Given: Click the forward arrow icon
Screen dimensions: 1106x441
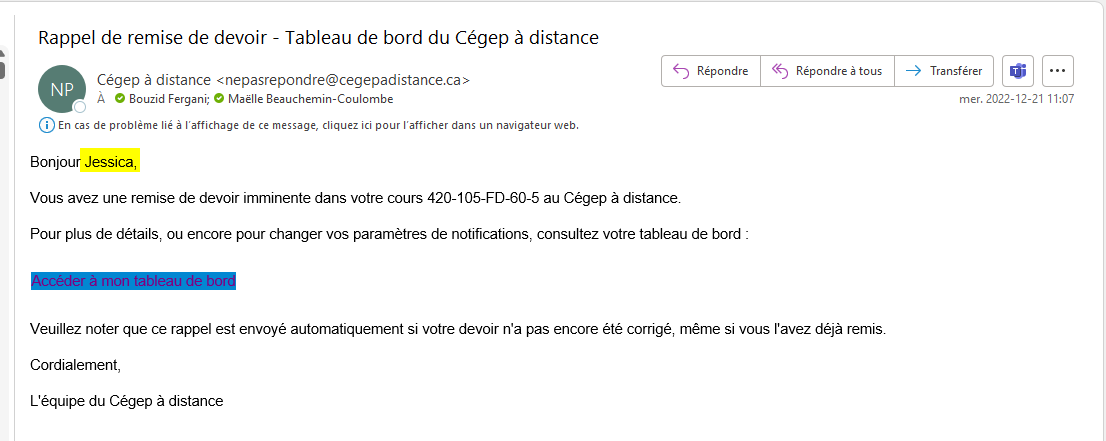Looking at the screenshot, I should 913,71.
